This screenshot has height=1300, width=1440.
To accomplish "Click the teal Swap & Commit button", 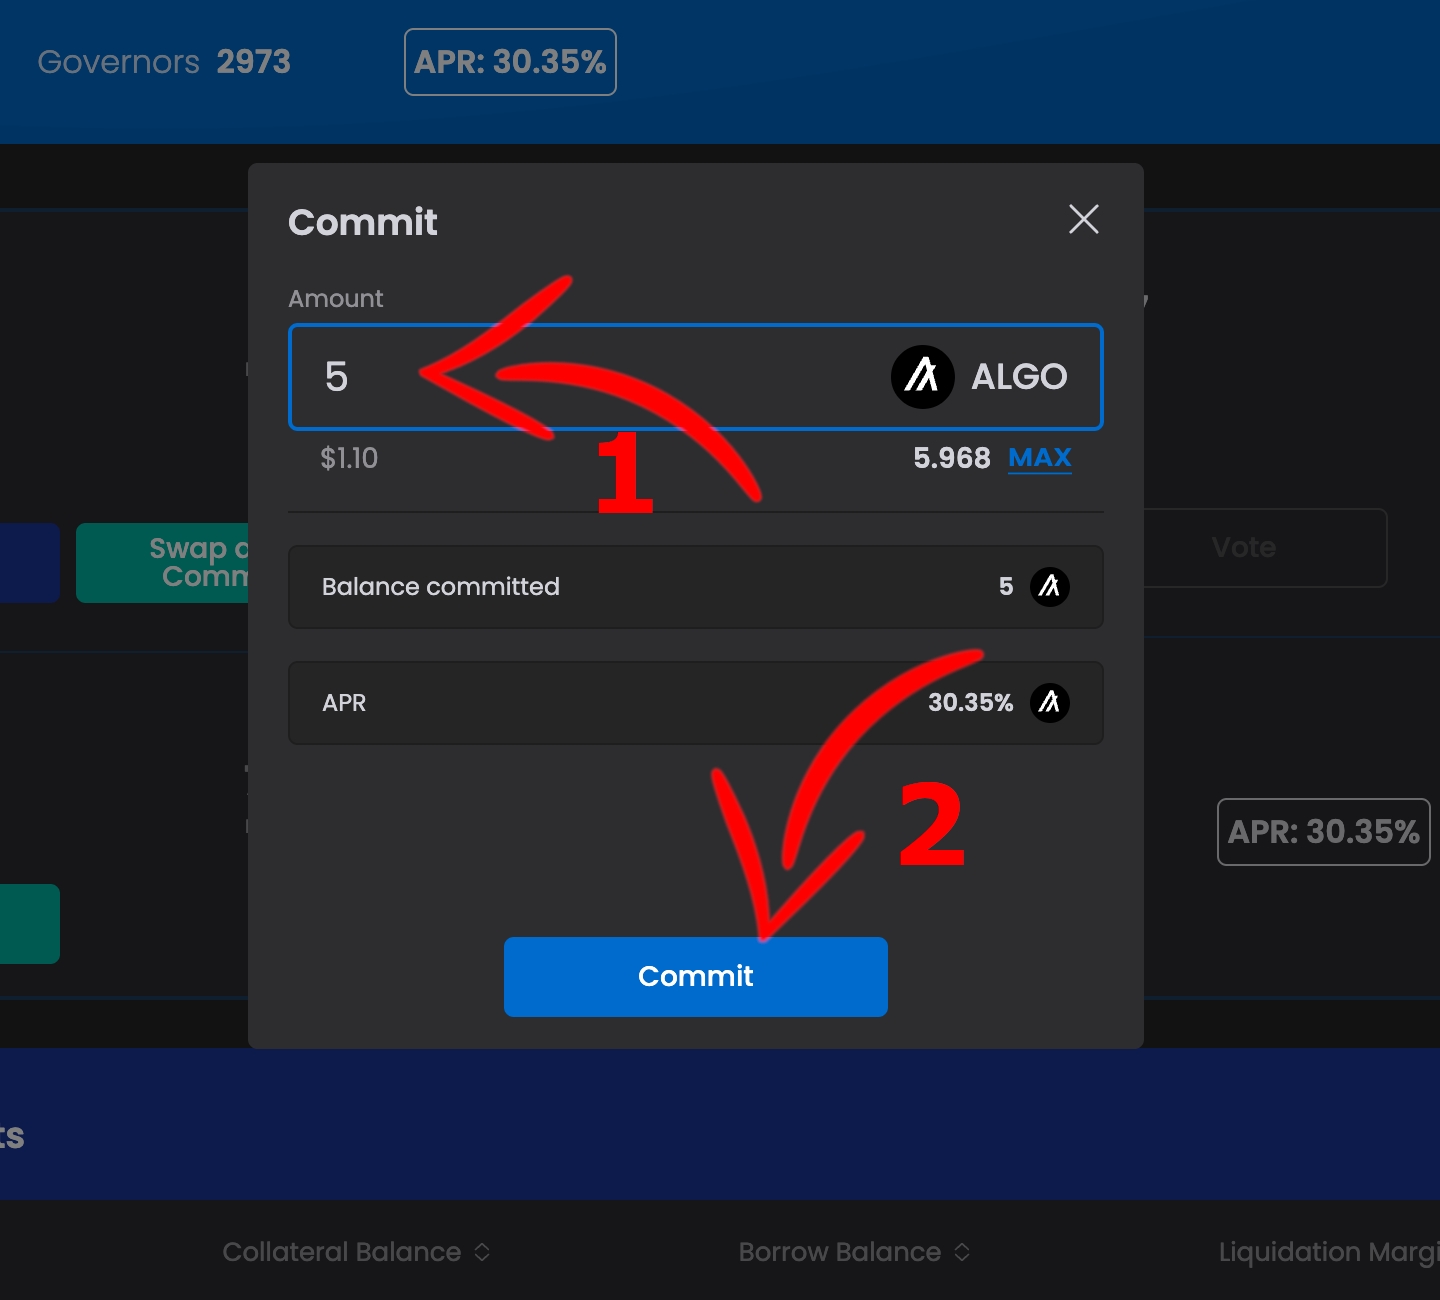I will (163, 562).
